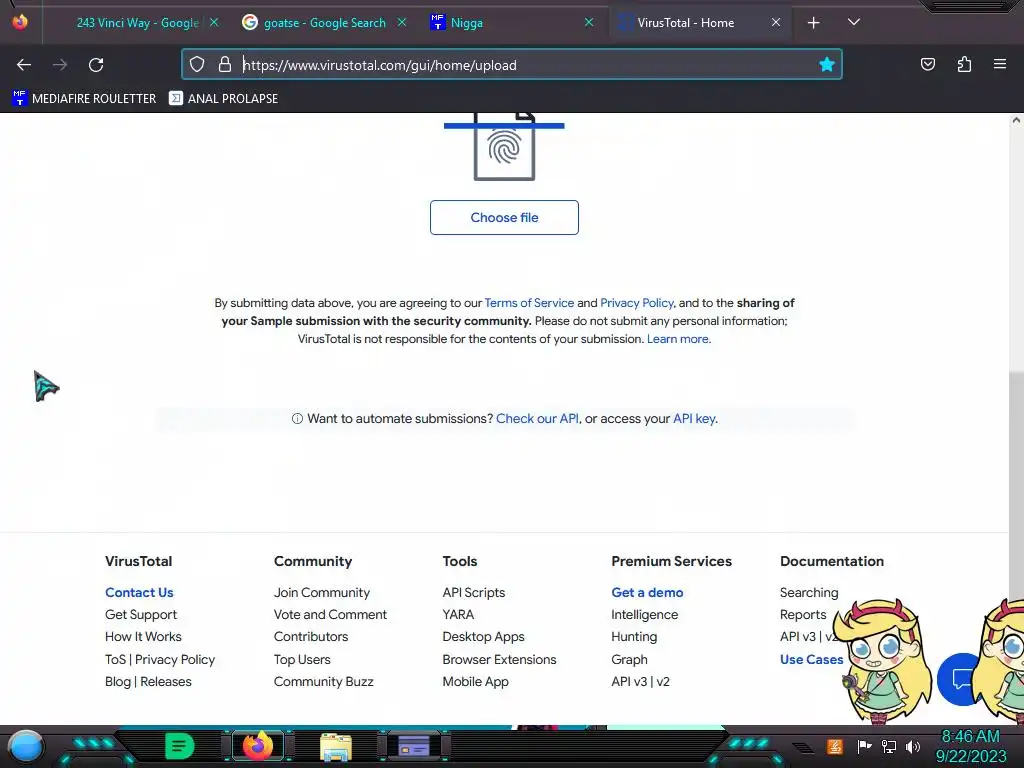1024x768 pixels.
Task: Switch to the goatse Google Search tab
Action: coord(325,23)
